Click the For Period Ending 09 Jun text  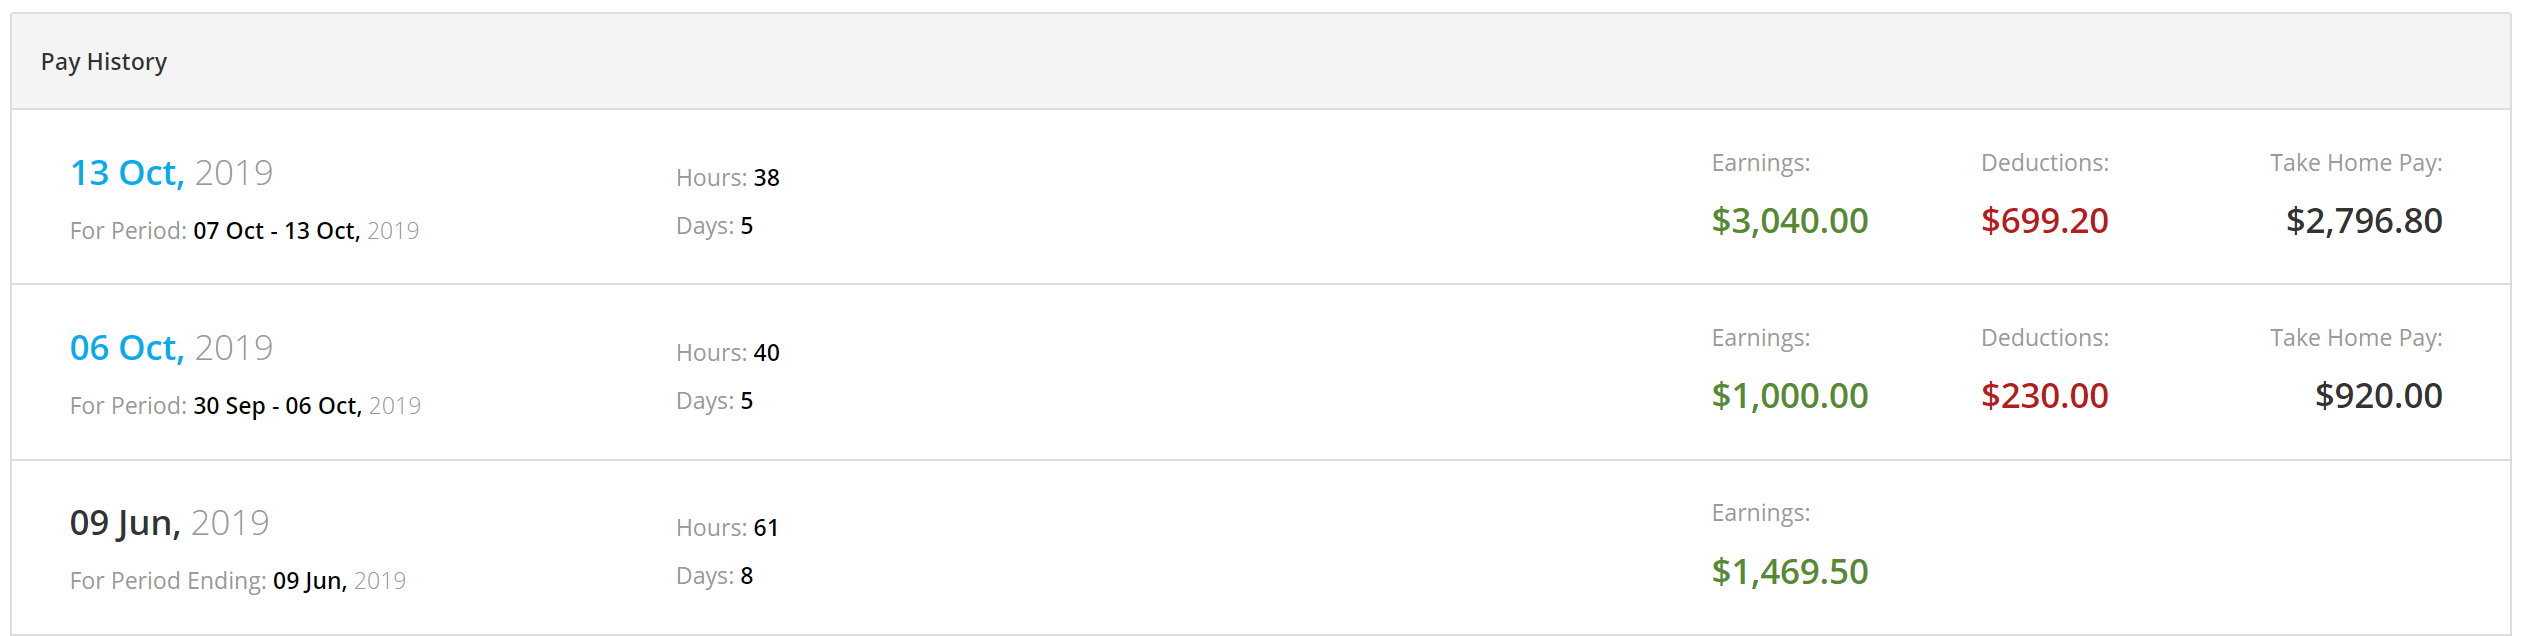point(238,581)
